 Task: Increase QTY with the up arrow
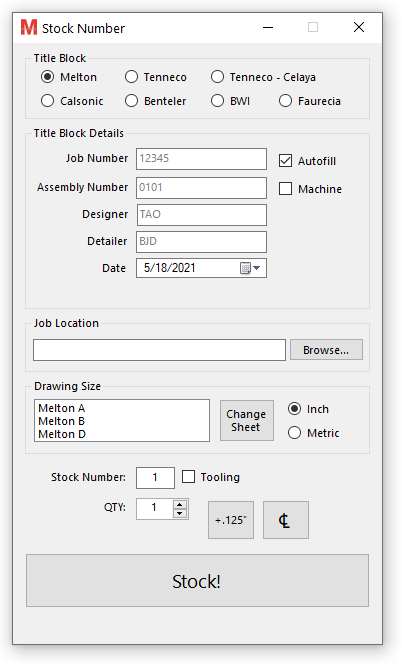(x=180, y=504)
